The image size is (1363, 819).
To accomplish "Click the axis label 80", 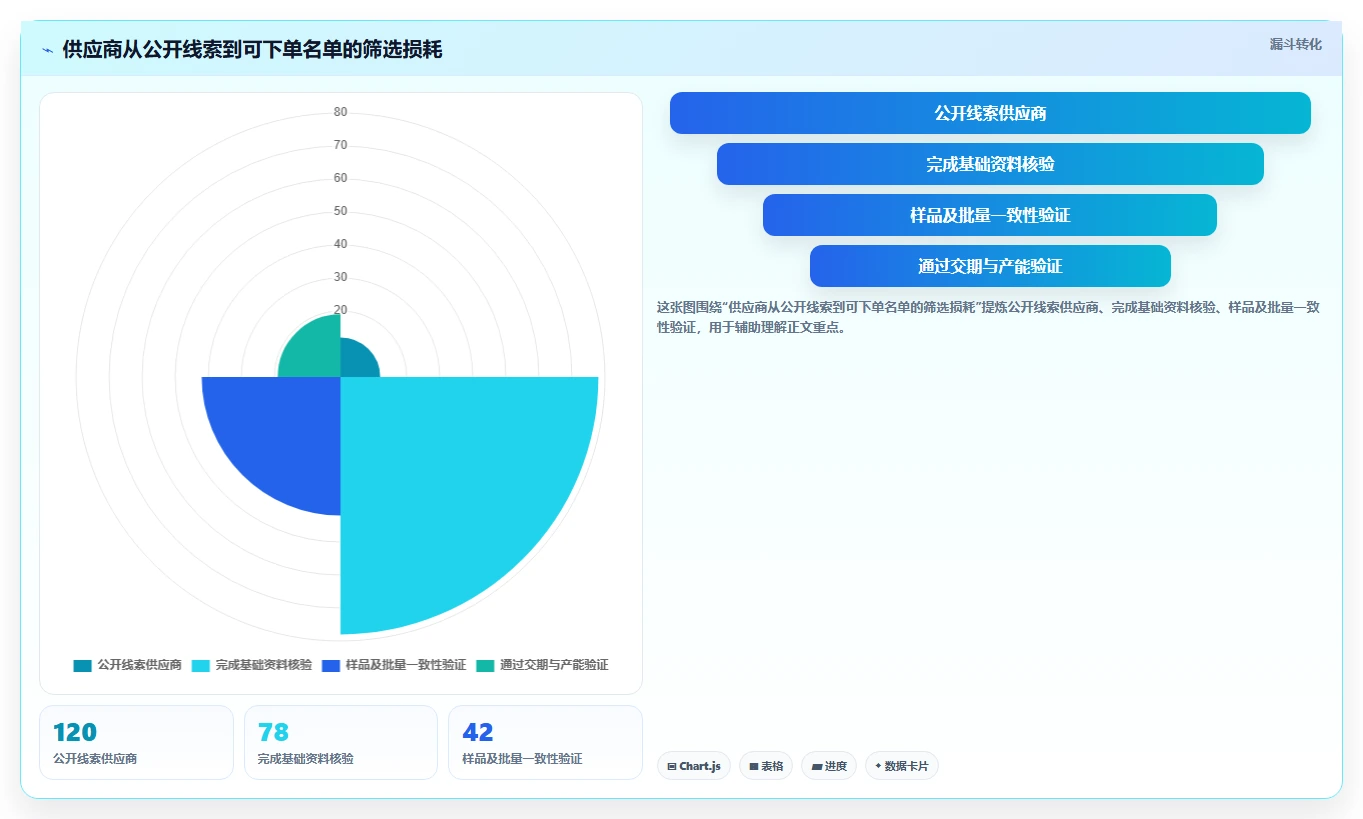I will click(x=341, y=112).
